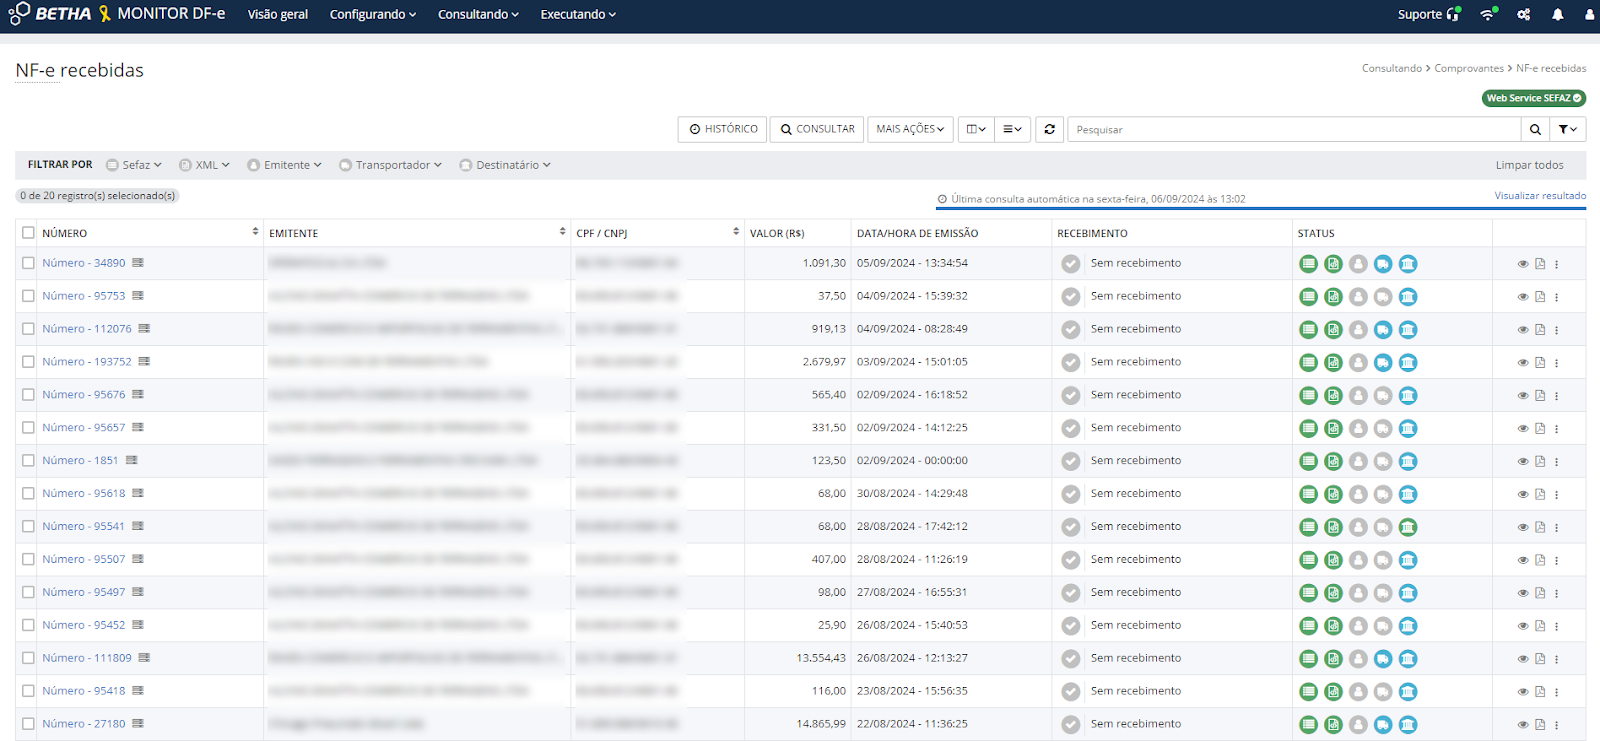Click the building status icon for Número 27180
This screenshot has width=1600, height=741.
(x=1408, y=725)
